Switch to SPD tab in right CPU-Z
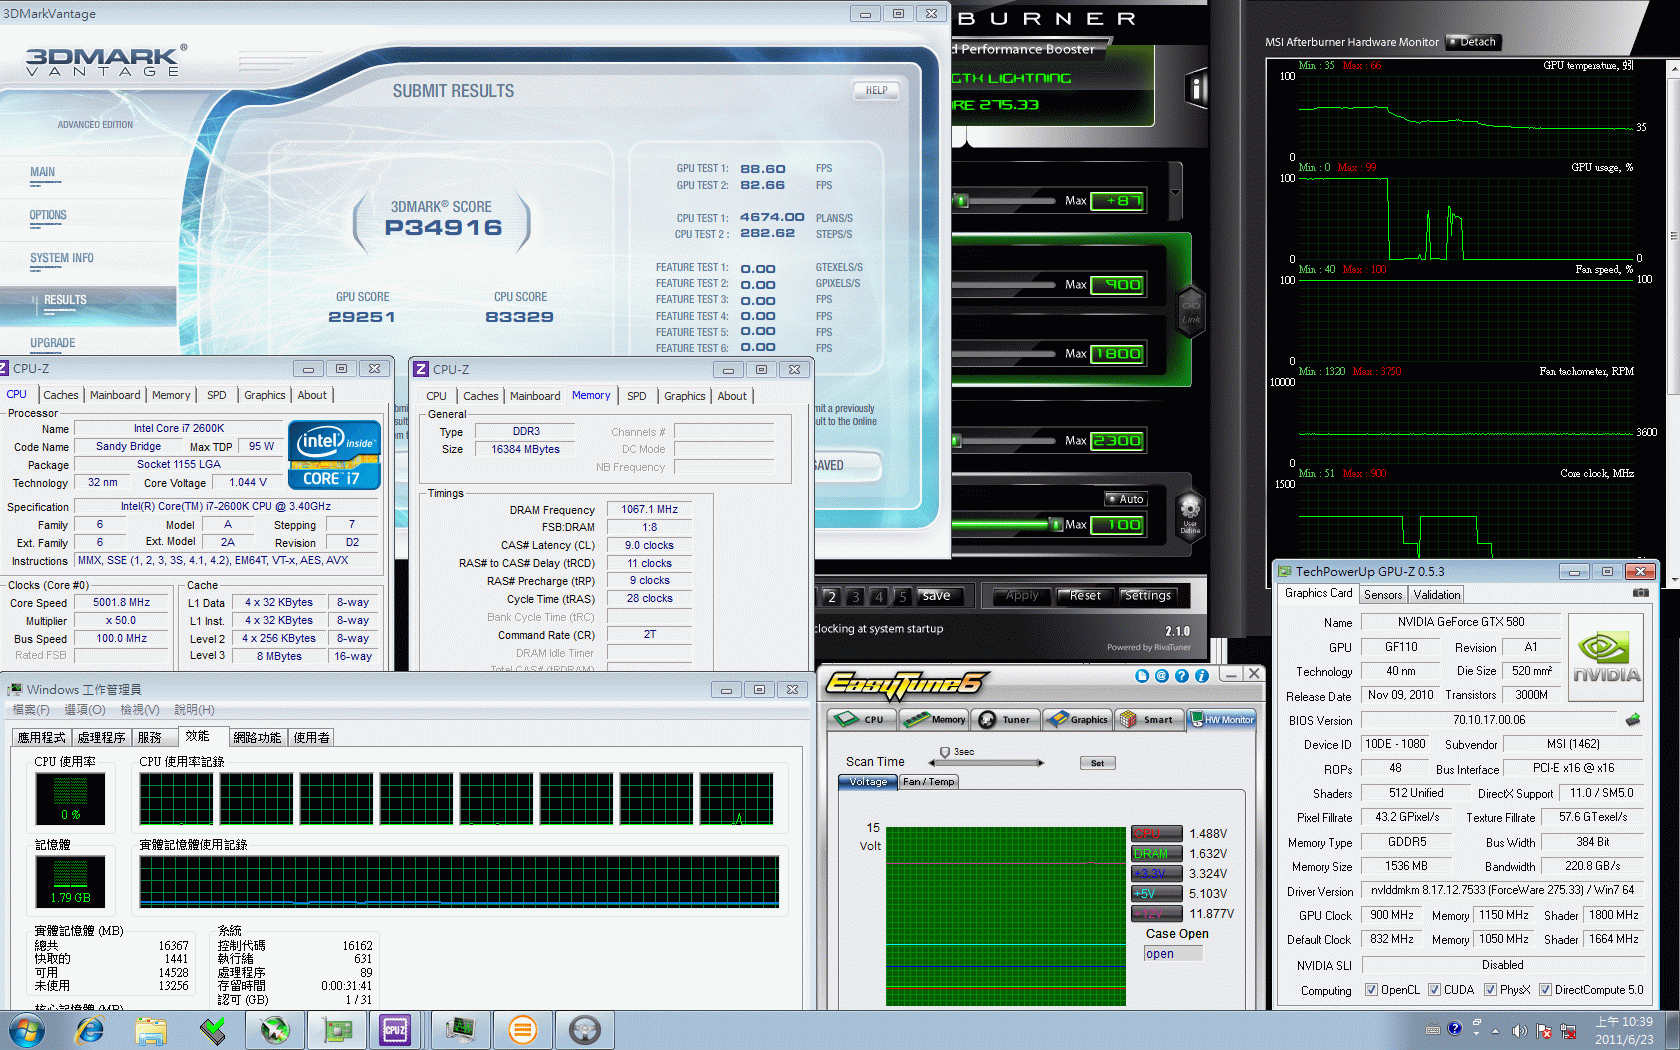Image resolution: width=1680 pixels, height=1050 pixels. click(x=637, y=396)
